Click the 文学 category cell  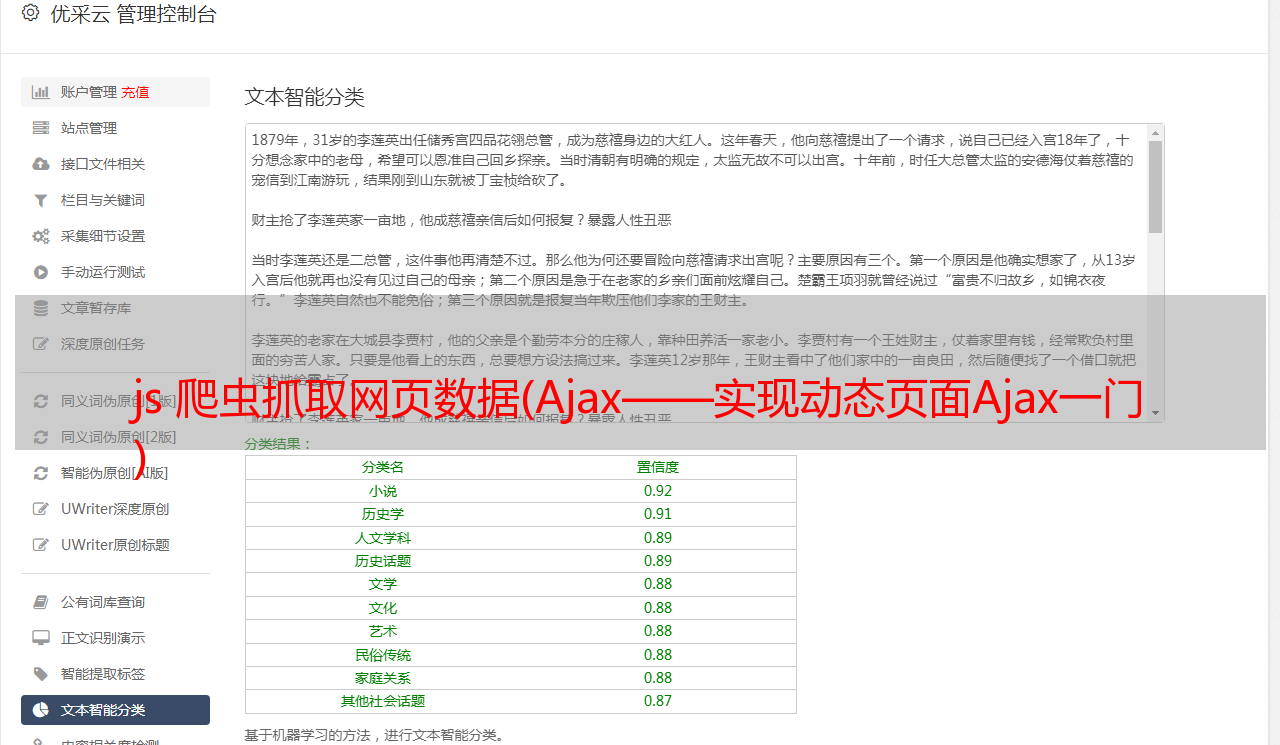point(383,584)
